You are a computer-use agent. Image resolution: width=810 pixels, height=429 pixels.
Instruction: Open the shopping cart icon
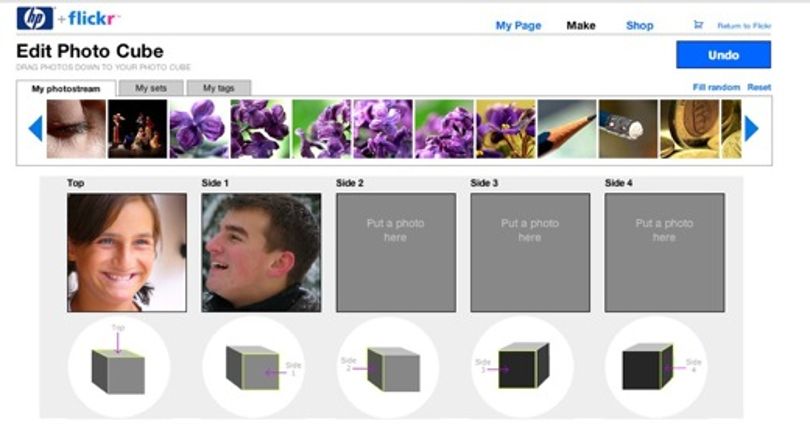(x=698, y=25)
